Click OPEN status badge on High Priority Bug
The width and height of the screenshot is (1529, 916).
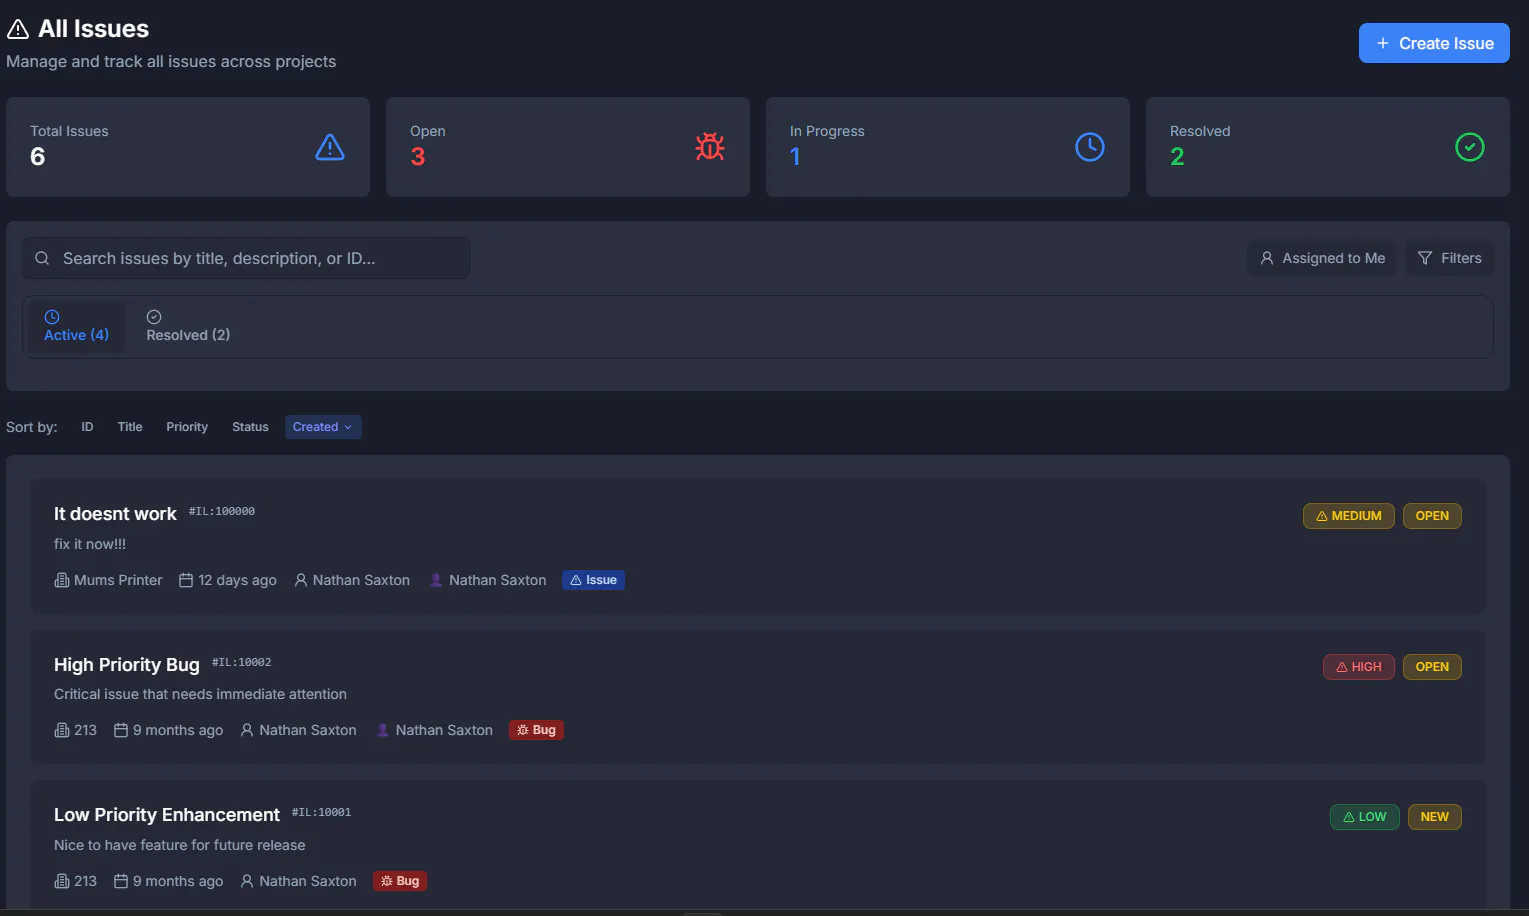[x=1432, y=667]
